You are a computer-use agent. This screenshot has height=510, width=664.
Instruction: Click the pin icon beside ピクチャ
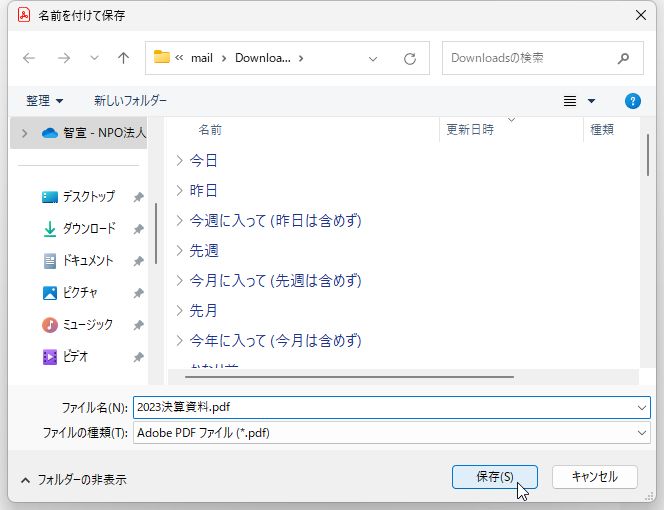(x=138, y=293)
